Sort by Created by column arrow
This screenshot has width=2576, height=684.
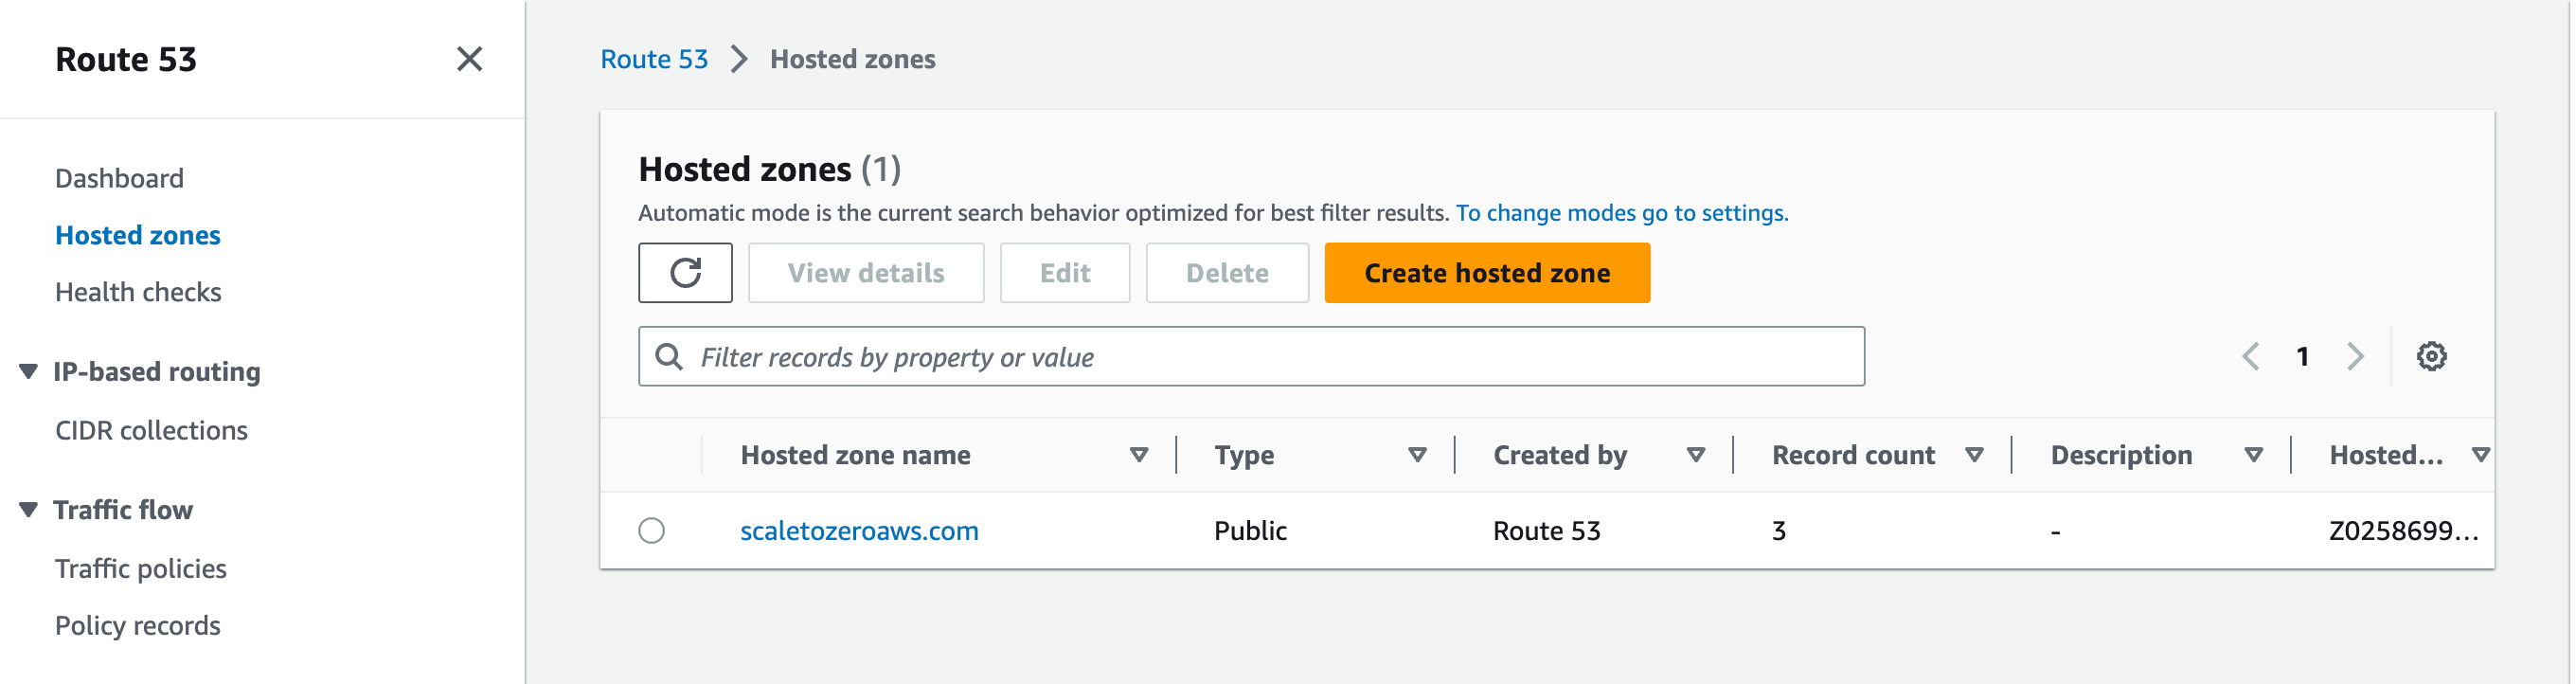tap(1695, 455)
